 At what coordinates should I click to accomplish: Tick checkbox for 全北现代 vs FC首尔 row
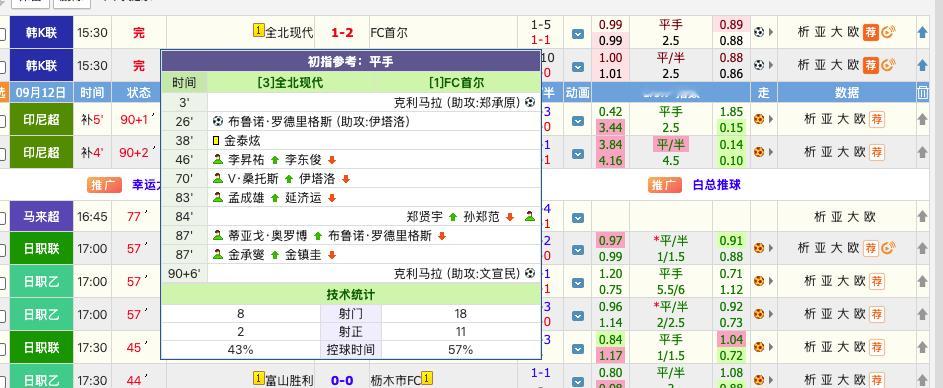click(2, 35)
